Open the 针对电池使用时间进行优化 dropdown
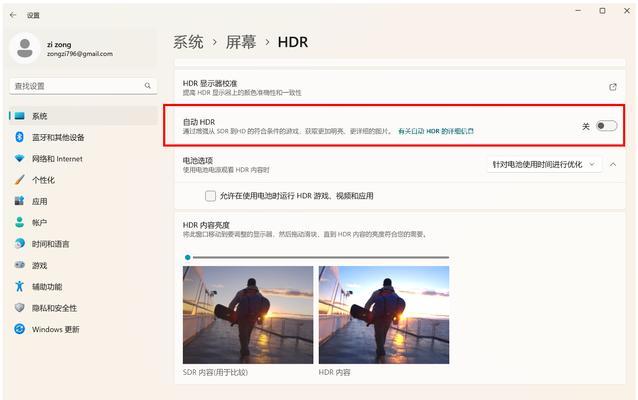The height and width of the screenshot is (400, 638). (x=544, y=164)
